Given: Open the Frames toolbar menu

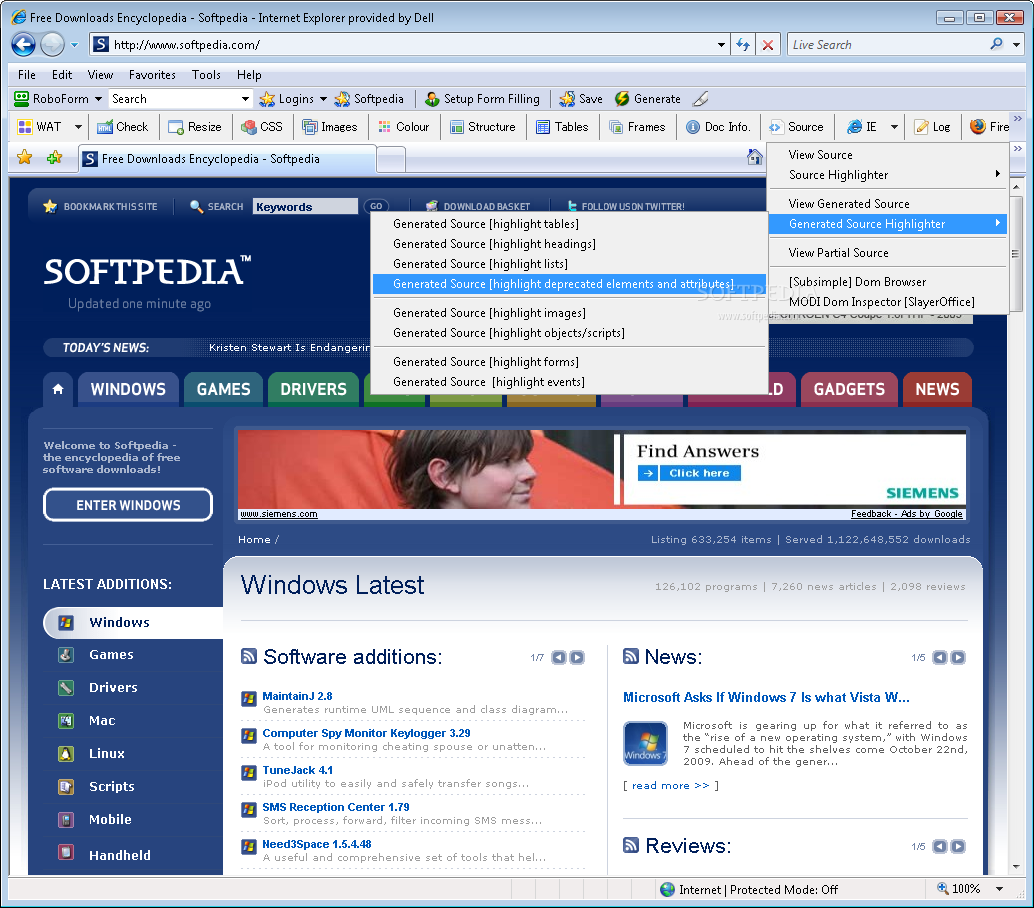Looking at the screenshot, I should point(637,127).
